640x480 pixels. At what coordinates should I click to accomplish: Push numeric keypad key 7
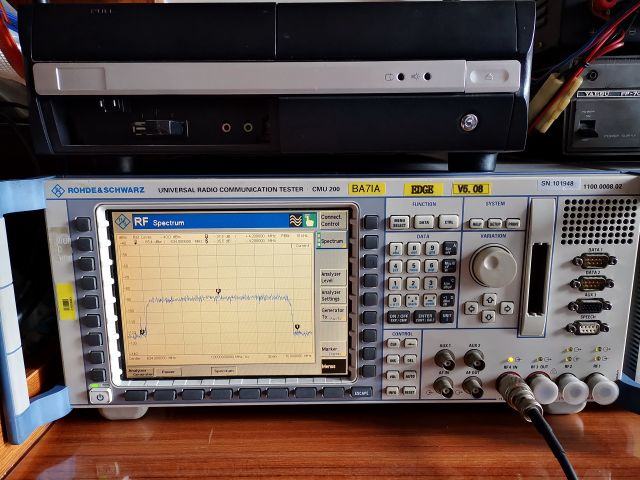coord(396,249)
